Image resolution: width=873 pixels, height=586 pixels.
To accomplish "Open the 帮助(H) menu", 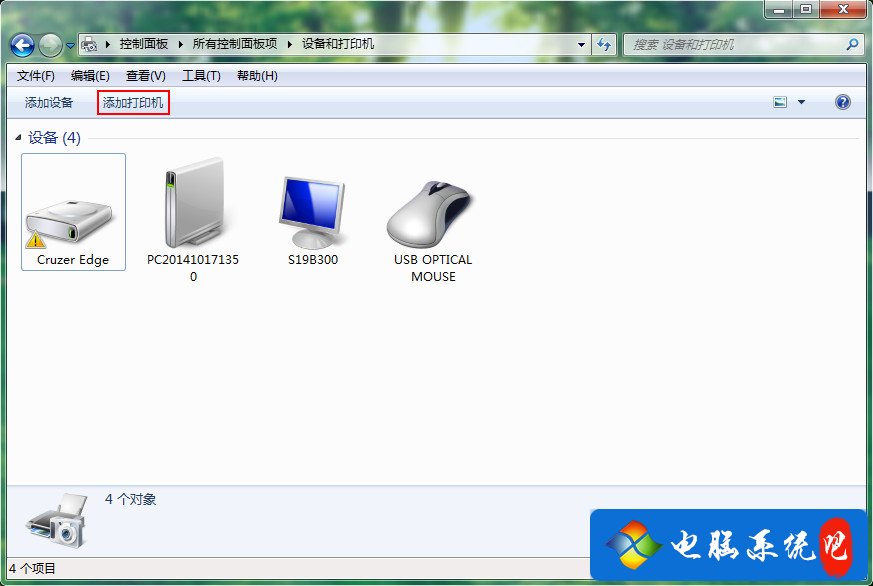I will point(257,76).
